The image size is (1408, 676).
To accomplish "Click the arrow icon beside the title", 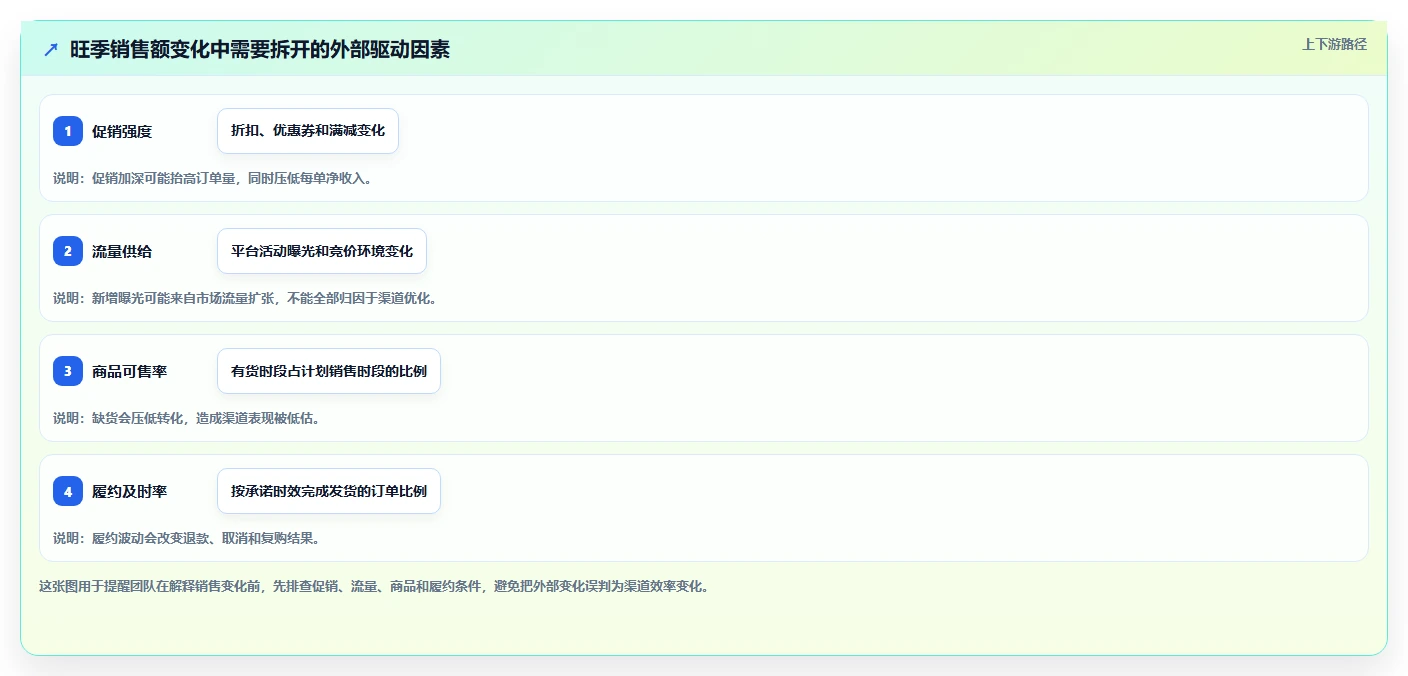I will pos(51,49).
